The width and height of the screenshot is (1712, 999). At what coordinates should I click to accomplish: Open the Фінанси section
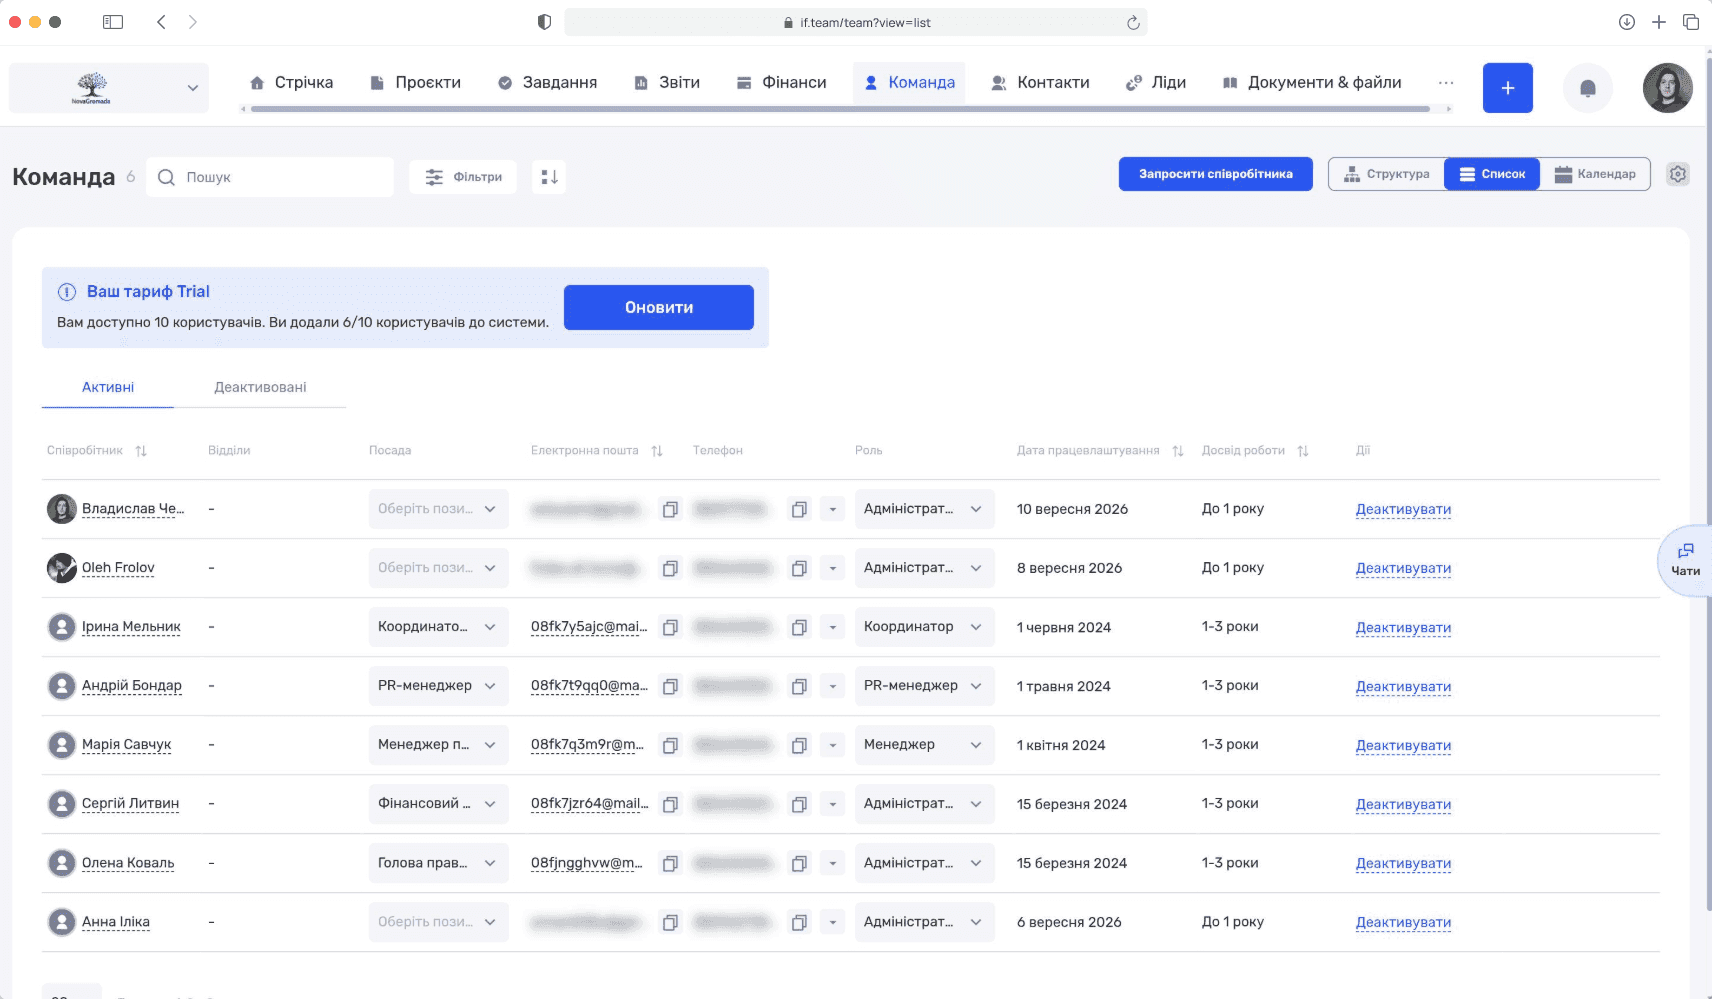point(781,83)
